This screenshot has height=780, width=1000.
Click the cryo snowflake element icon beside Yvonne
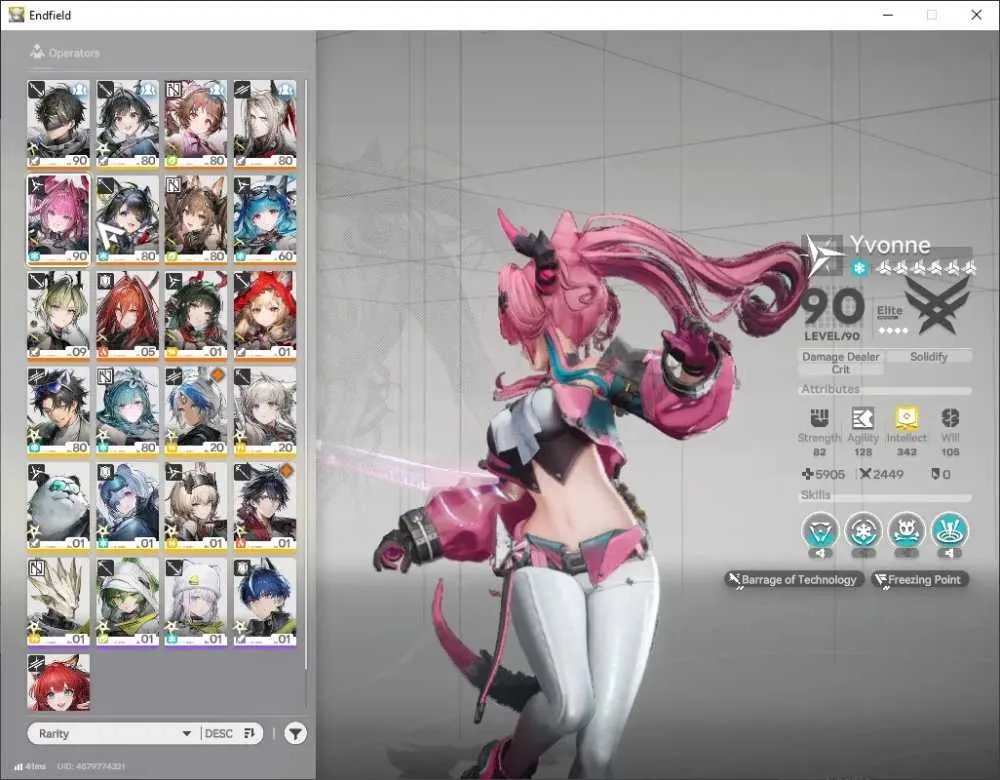[859, 268]
